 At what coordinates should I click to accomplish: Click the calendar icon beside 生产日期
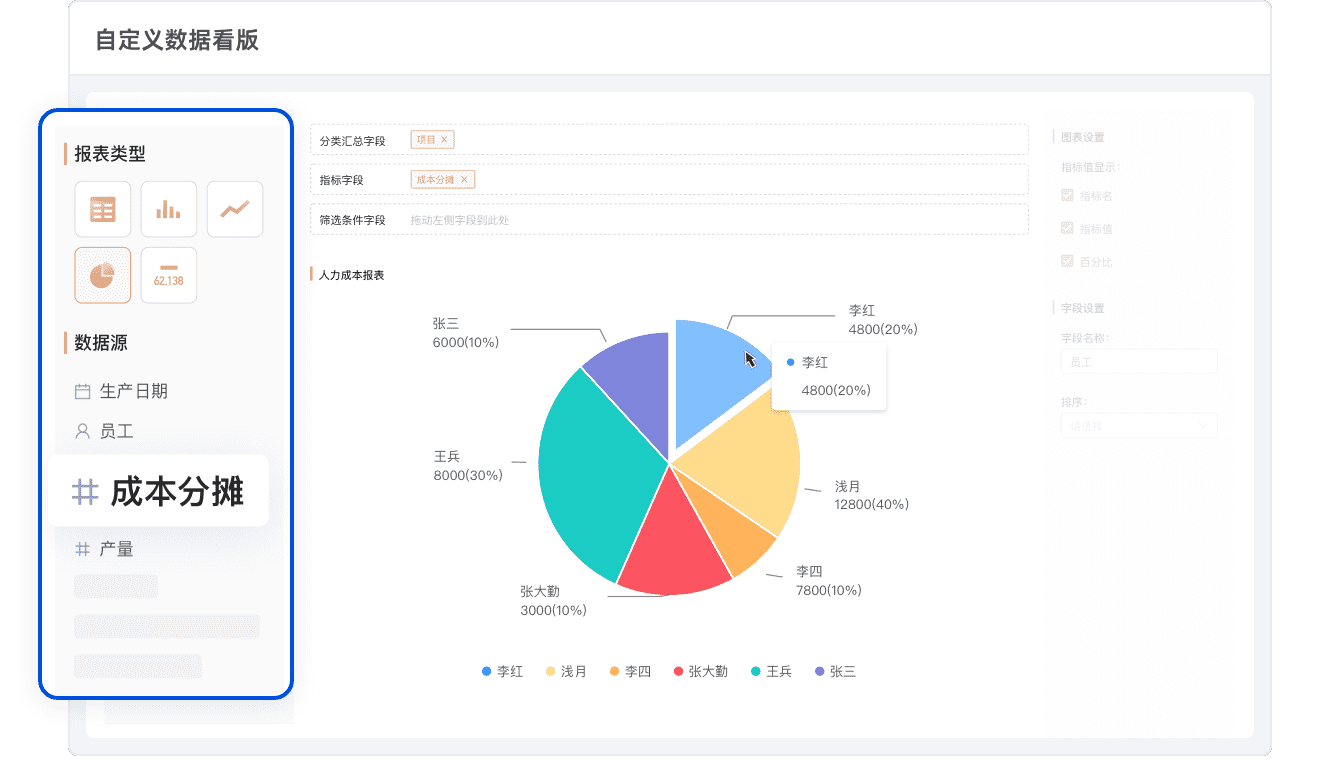pos(83,392)
